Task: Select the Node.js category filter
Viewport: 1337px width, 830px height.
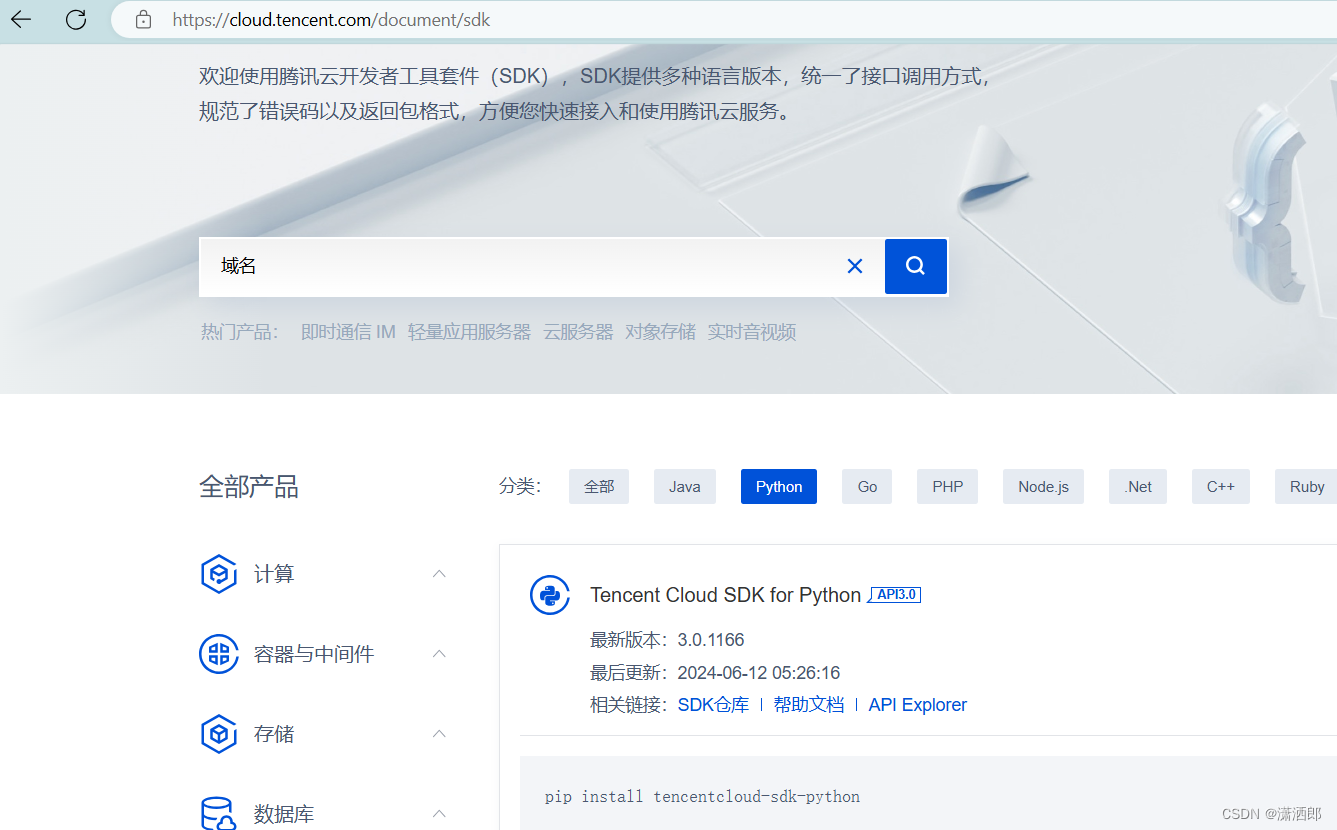Action: click(x=1043, y=486)
